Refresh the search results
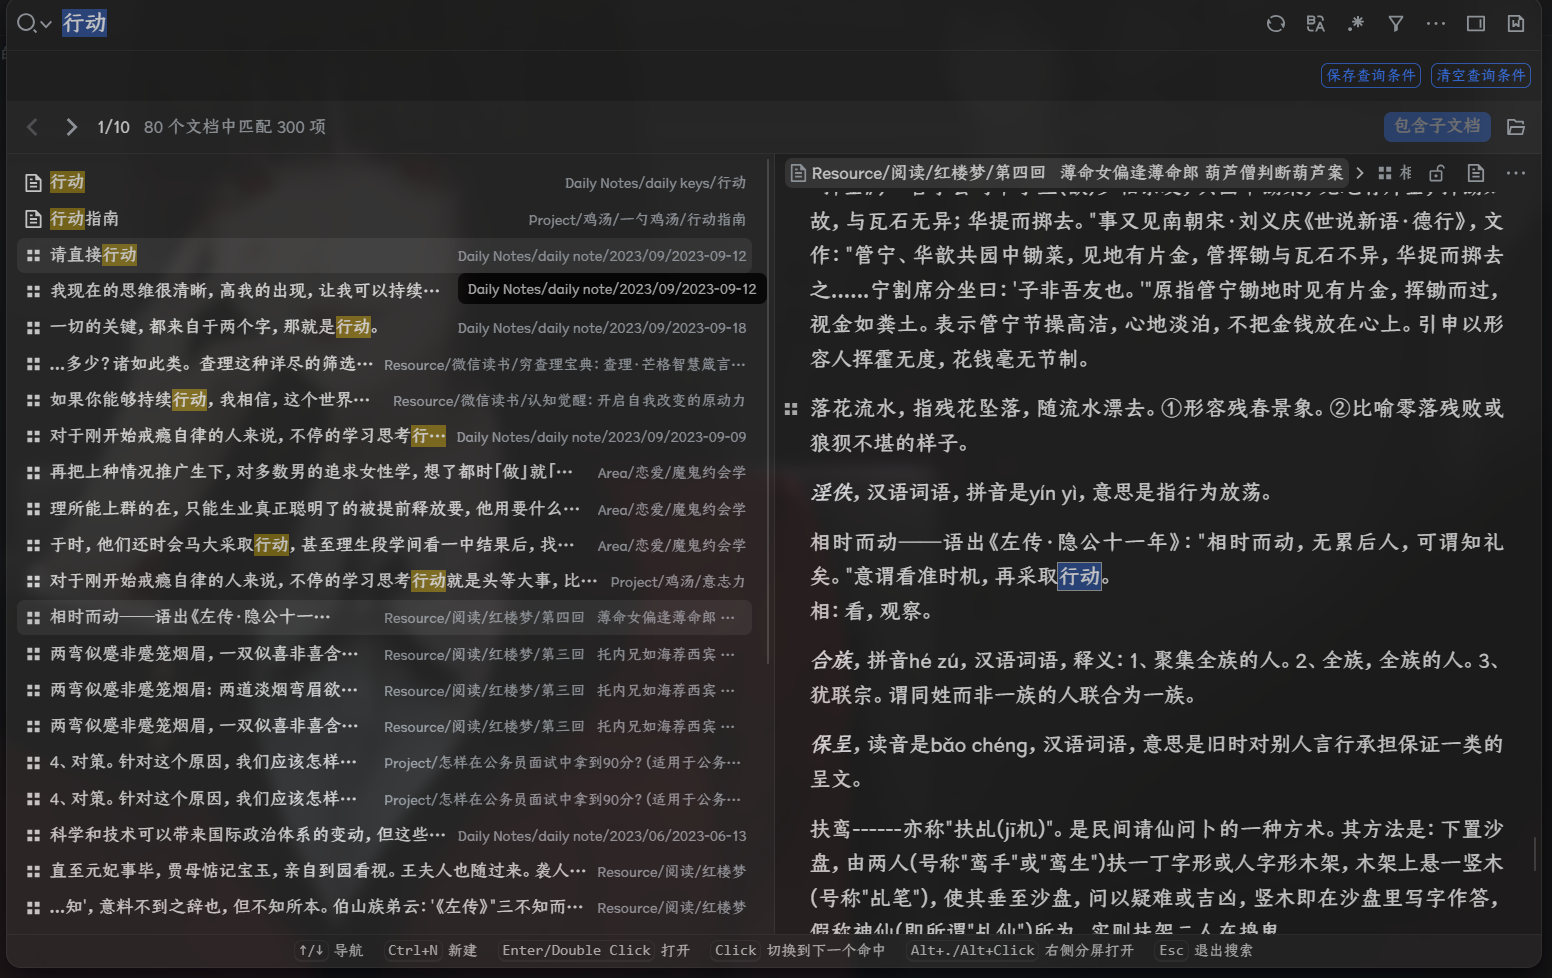Viewport: 1552px width, 978px height. coord(1275,23)
